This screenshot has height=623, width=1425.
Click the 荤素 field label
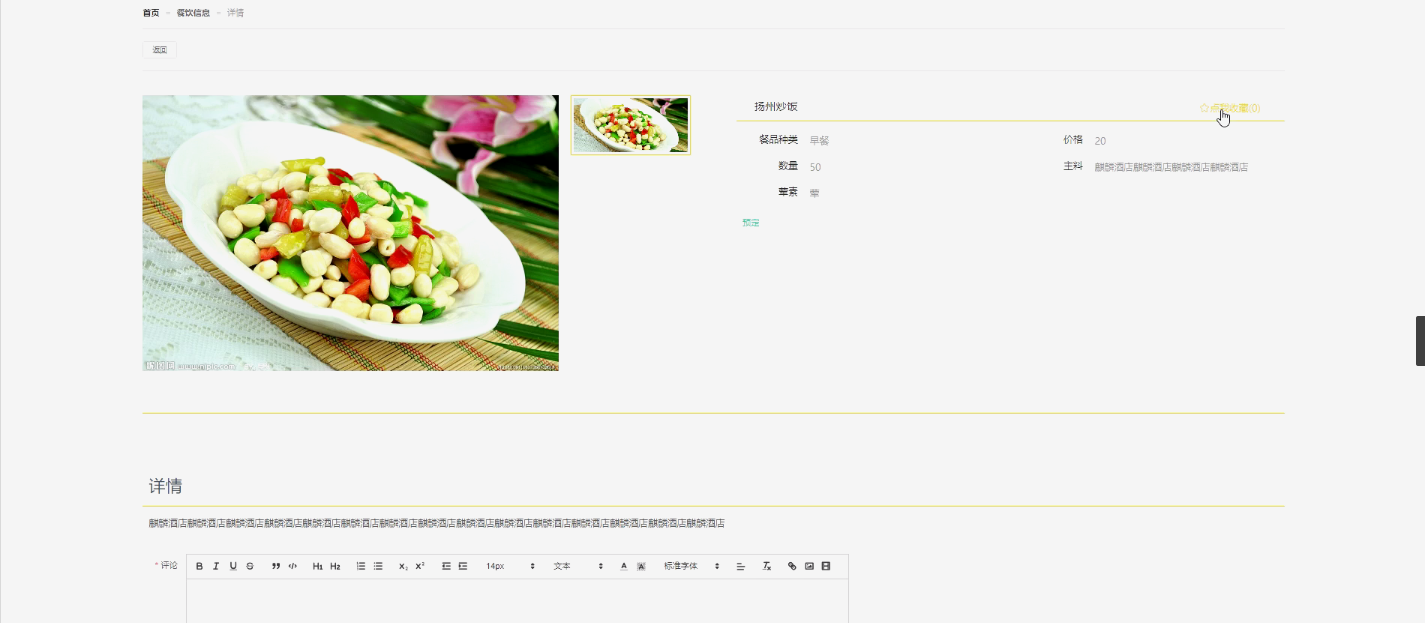click(788, 192)
